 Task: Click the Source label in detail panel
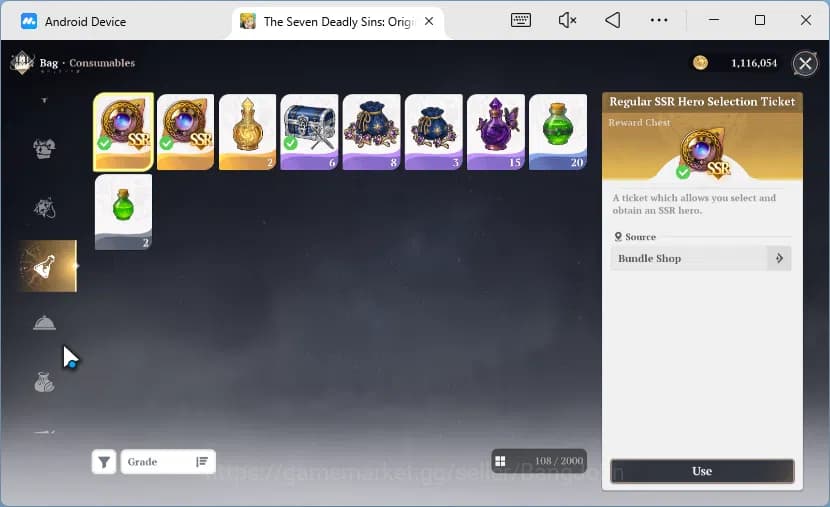[640, 237]
